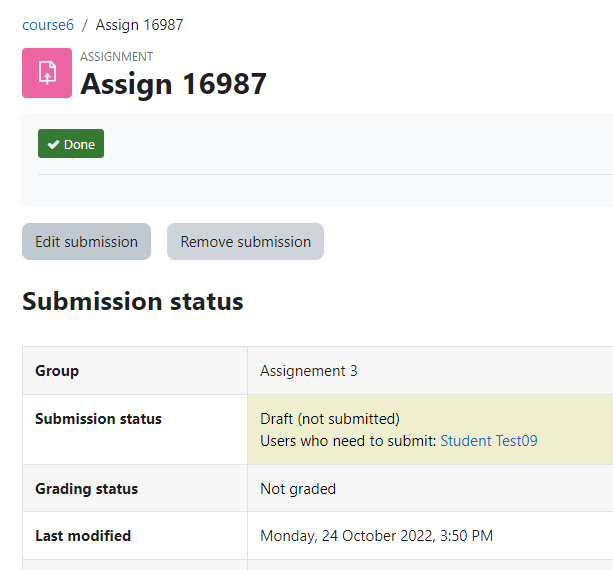Click the Submission status row label
This screenshot has height=570, width=613.
click(98, 419)
